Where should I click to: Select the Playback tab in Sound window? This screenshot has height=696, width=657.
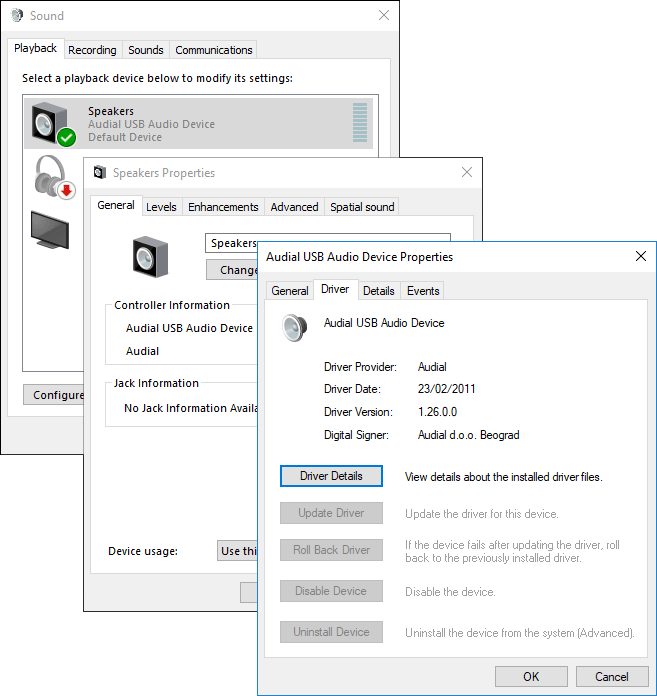click(36, 48)
